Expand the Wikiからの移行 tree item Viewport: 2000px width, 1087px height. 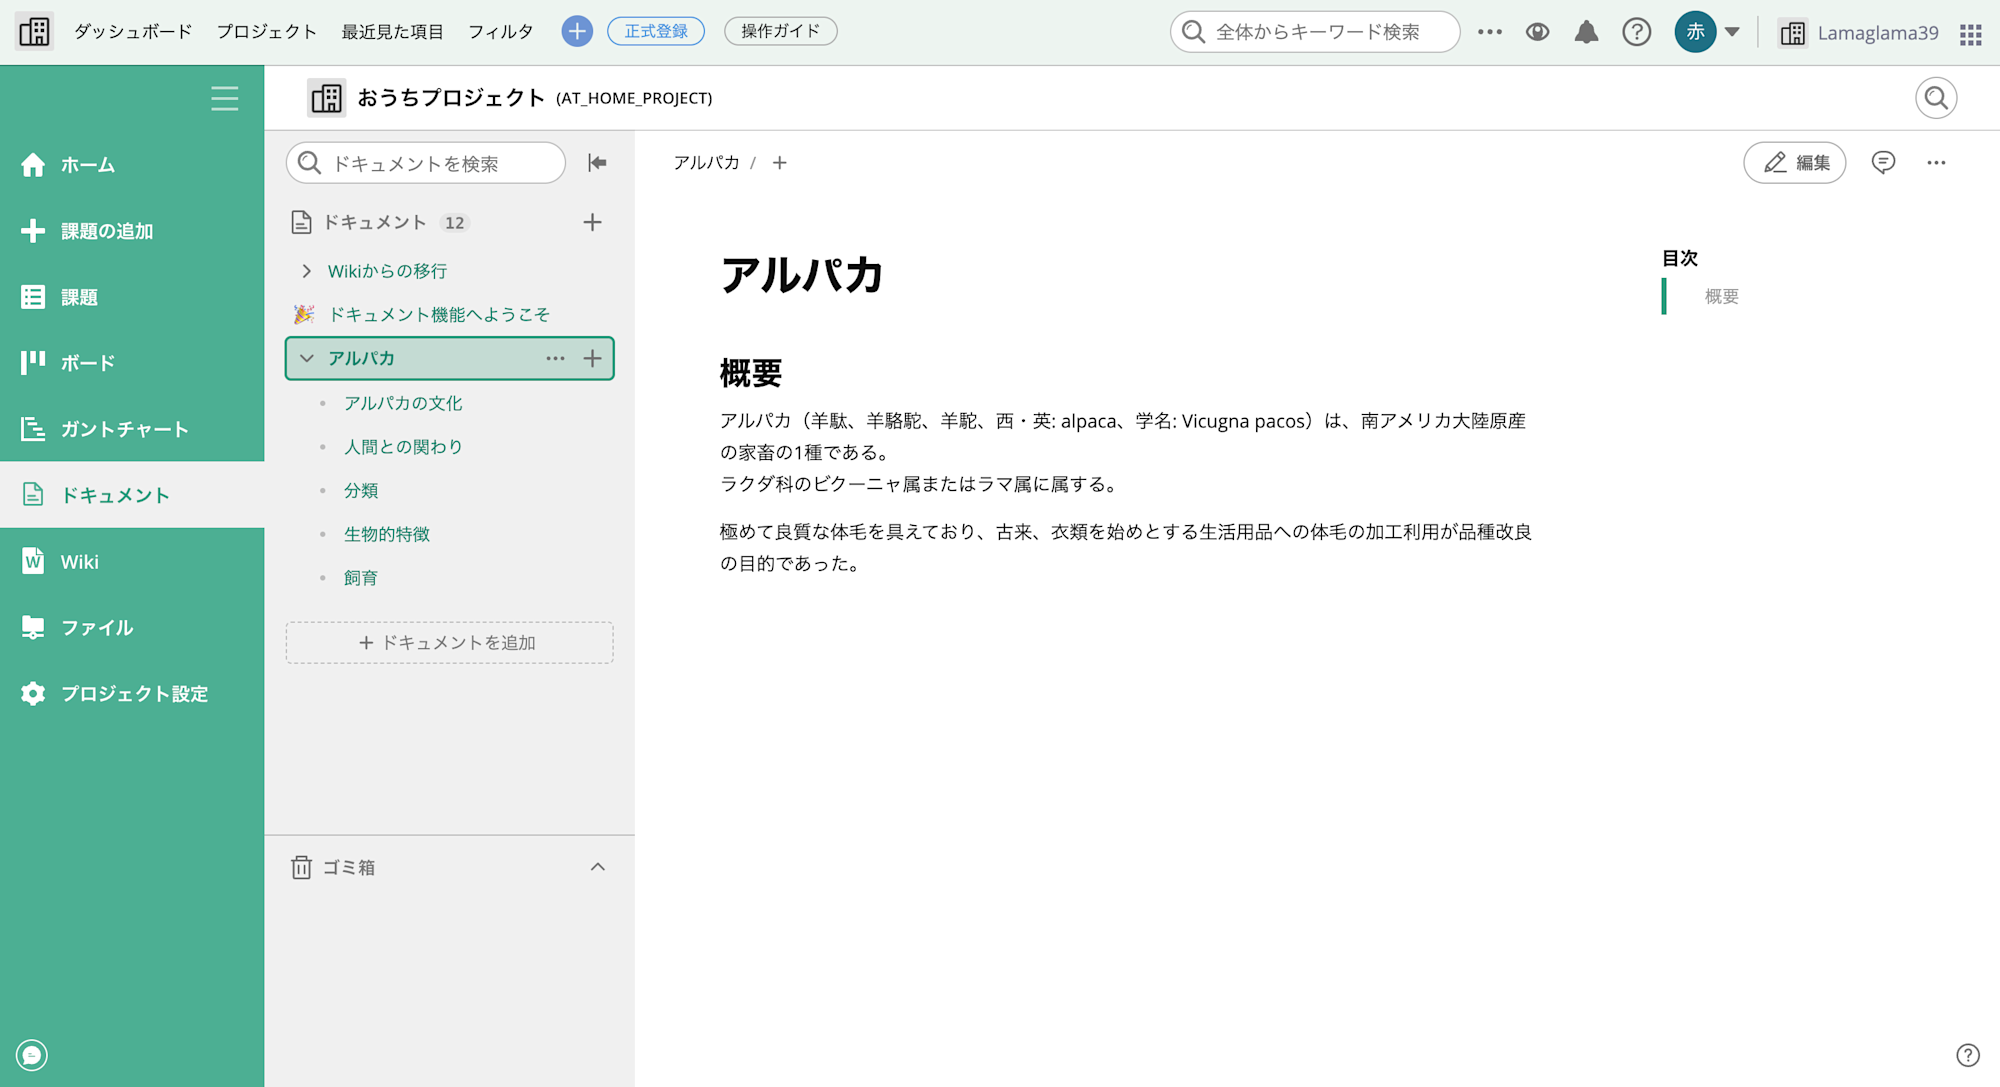(x=307, y=270)
